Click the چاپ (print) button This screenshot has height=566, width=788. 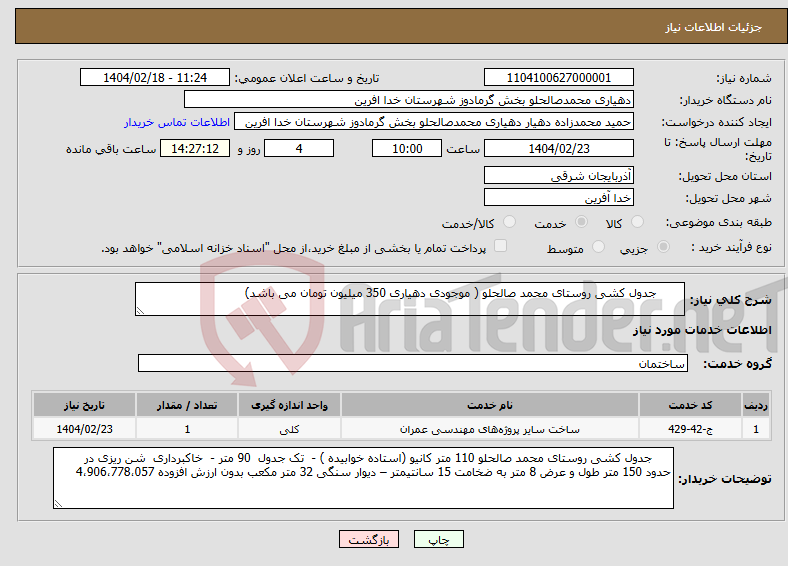point(438,539)
